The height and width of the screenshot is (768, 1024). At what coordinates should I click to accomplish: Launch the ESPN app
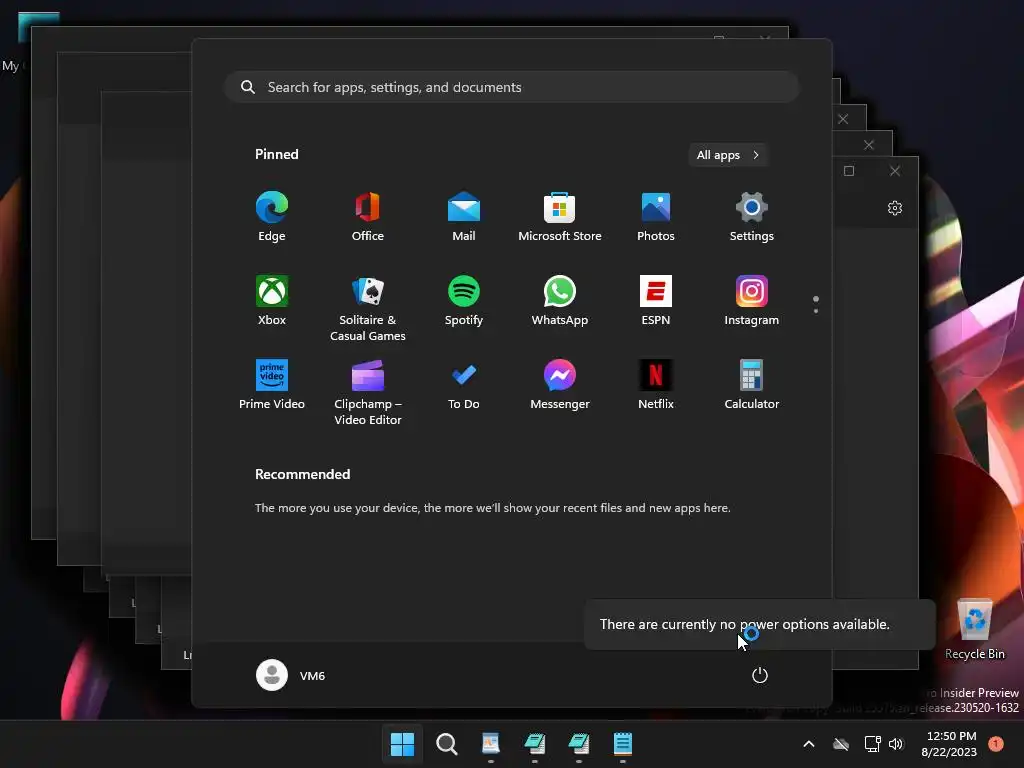pyautogui.click(x=656, y=301)
